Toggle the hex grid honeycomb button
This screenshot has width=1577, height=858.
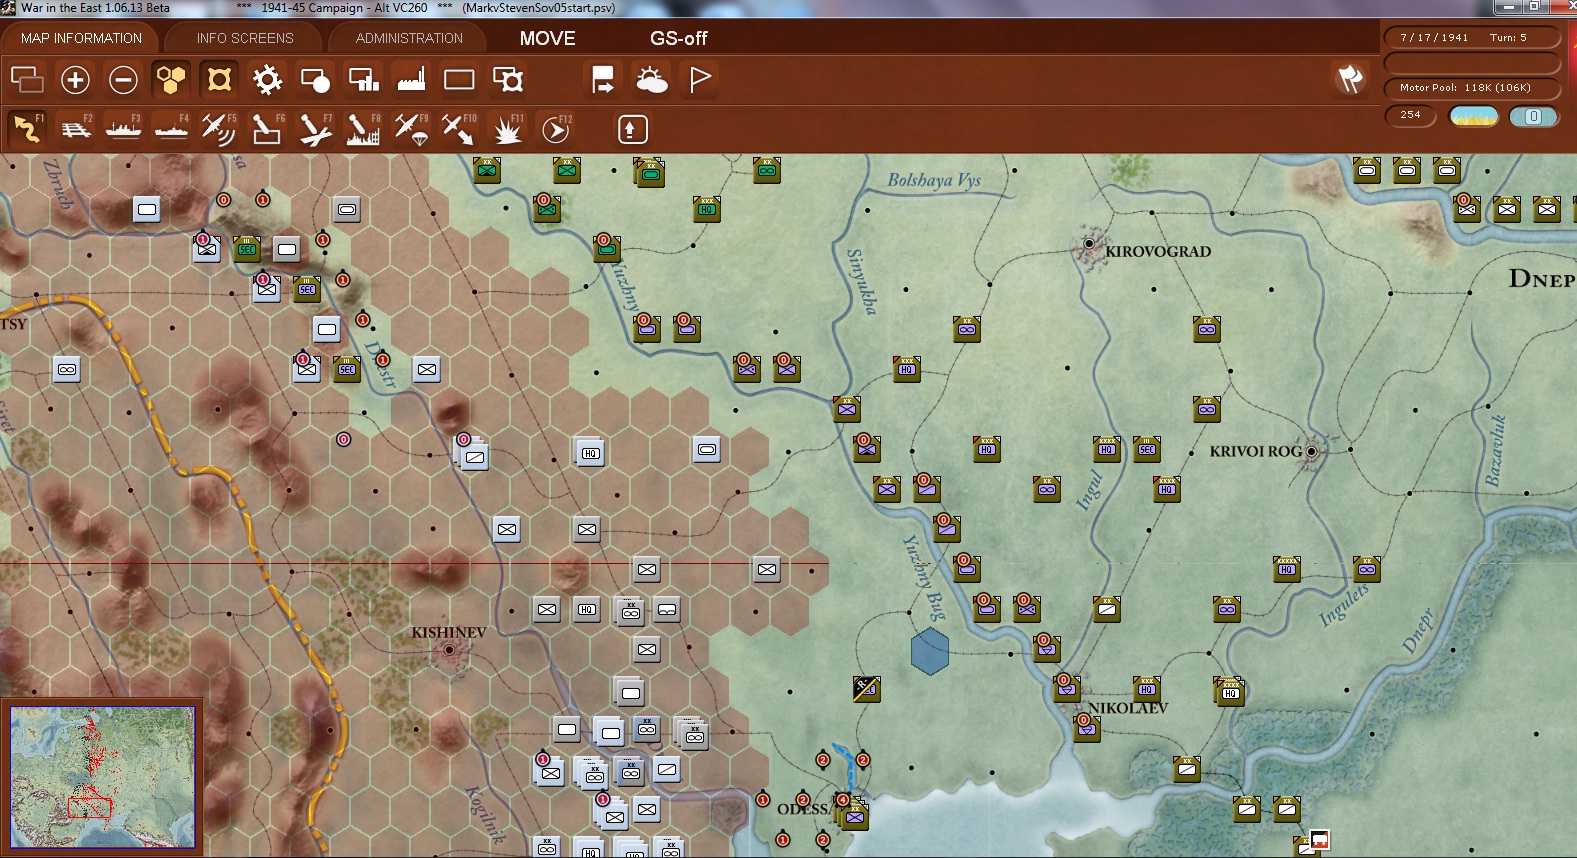pyautogui.click(x=171, y=79)
